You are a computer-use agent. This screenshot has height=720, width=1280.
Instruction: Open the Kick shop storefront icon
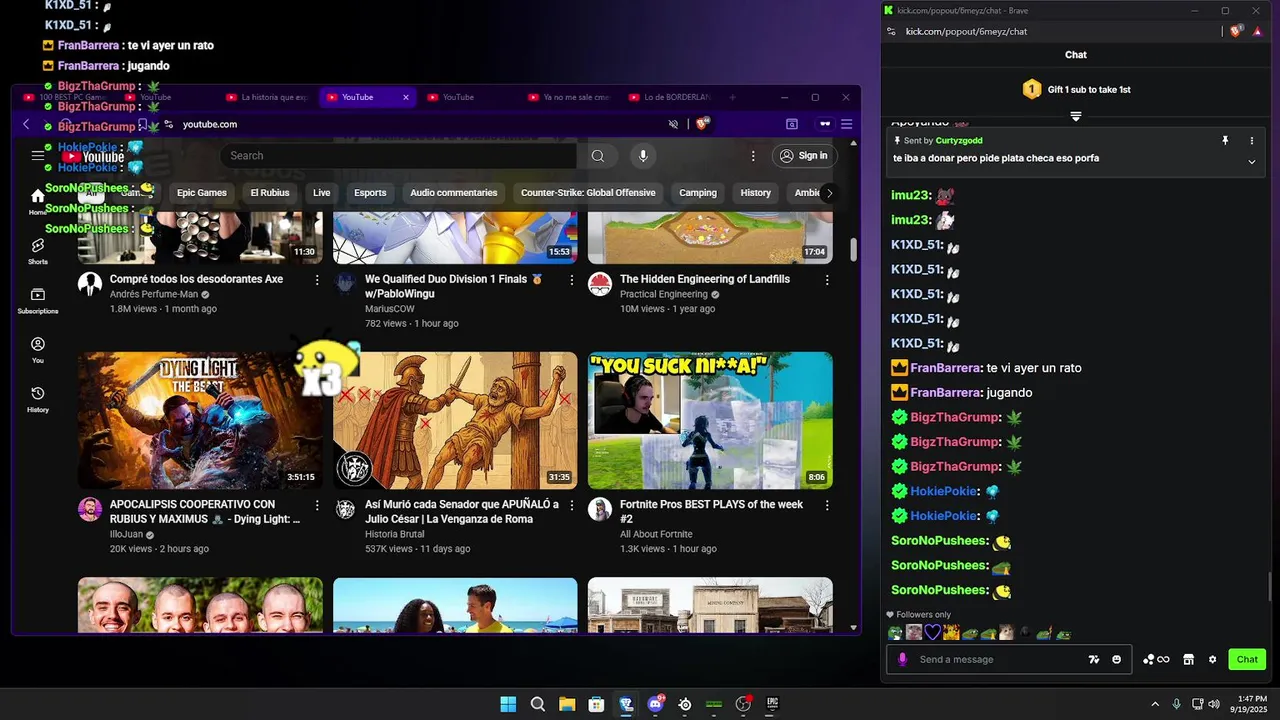pyautogui.click(x=1189, y=660)
